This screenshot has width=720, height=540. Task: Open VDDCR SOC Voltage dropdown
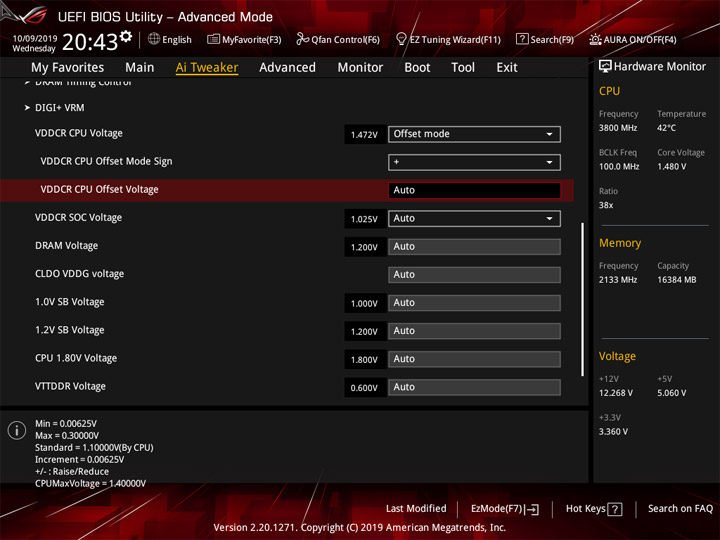474,219
